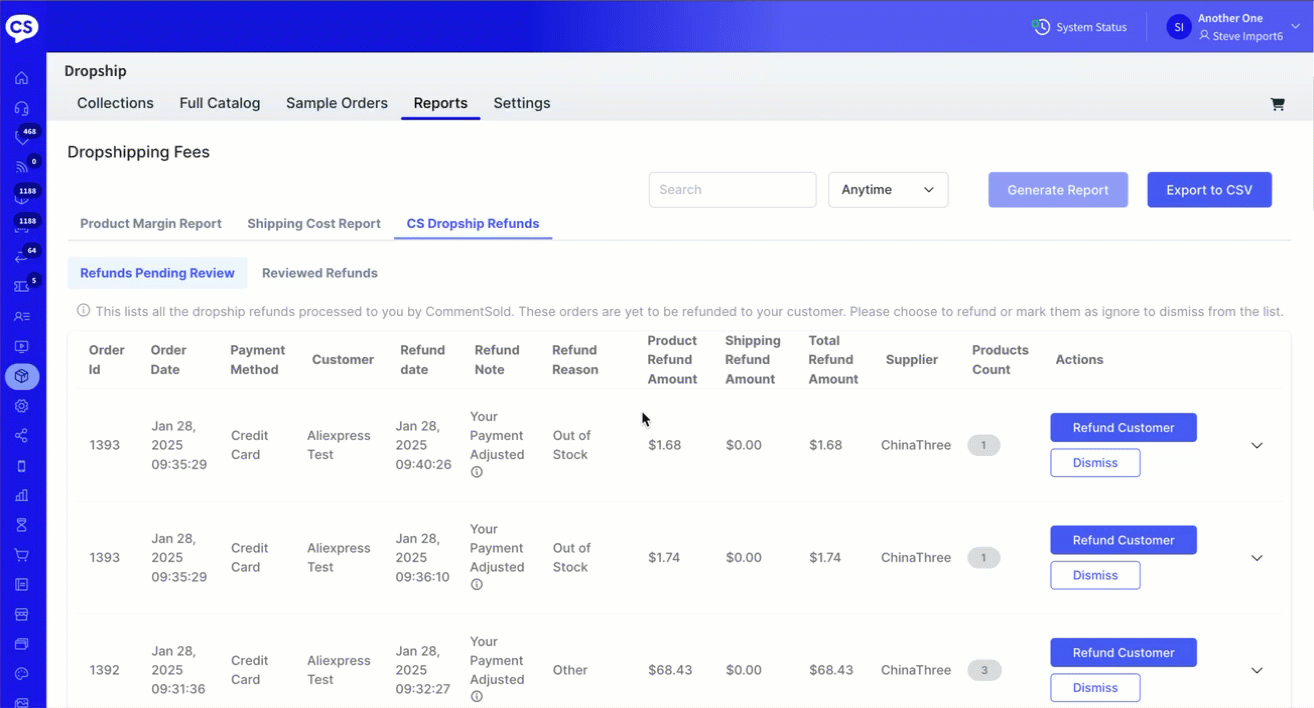
Task: Click the Search input field
Action: [x=732, y=190]
